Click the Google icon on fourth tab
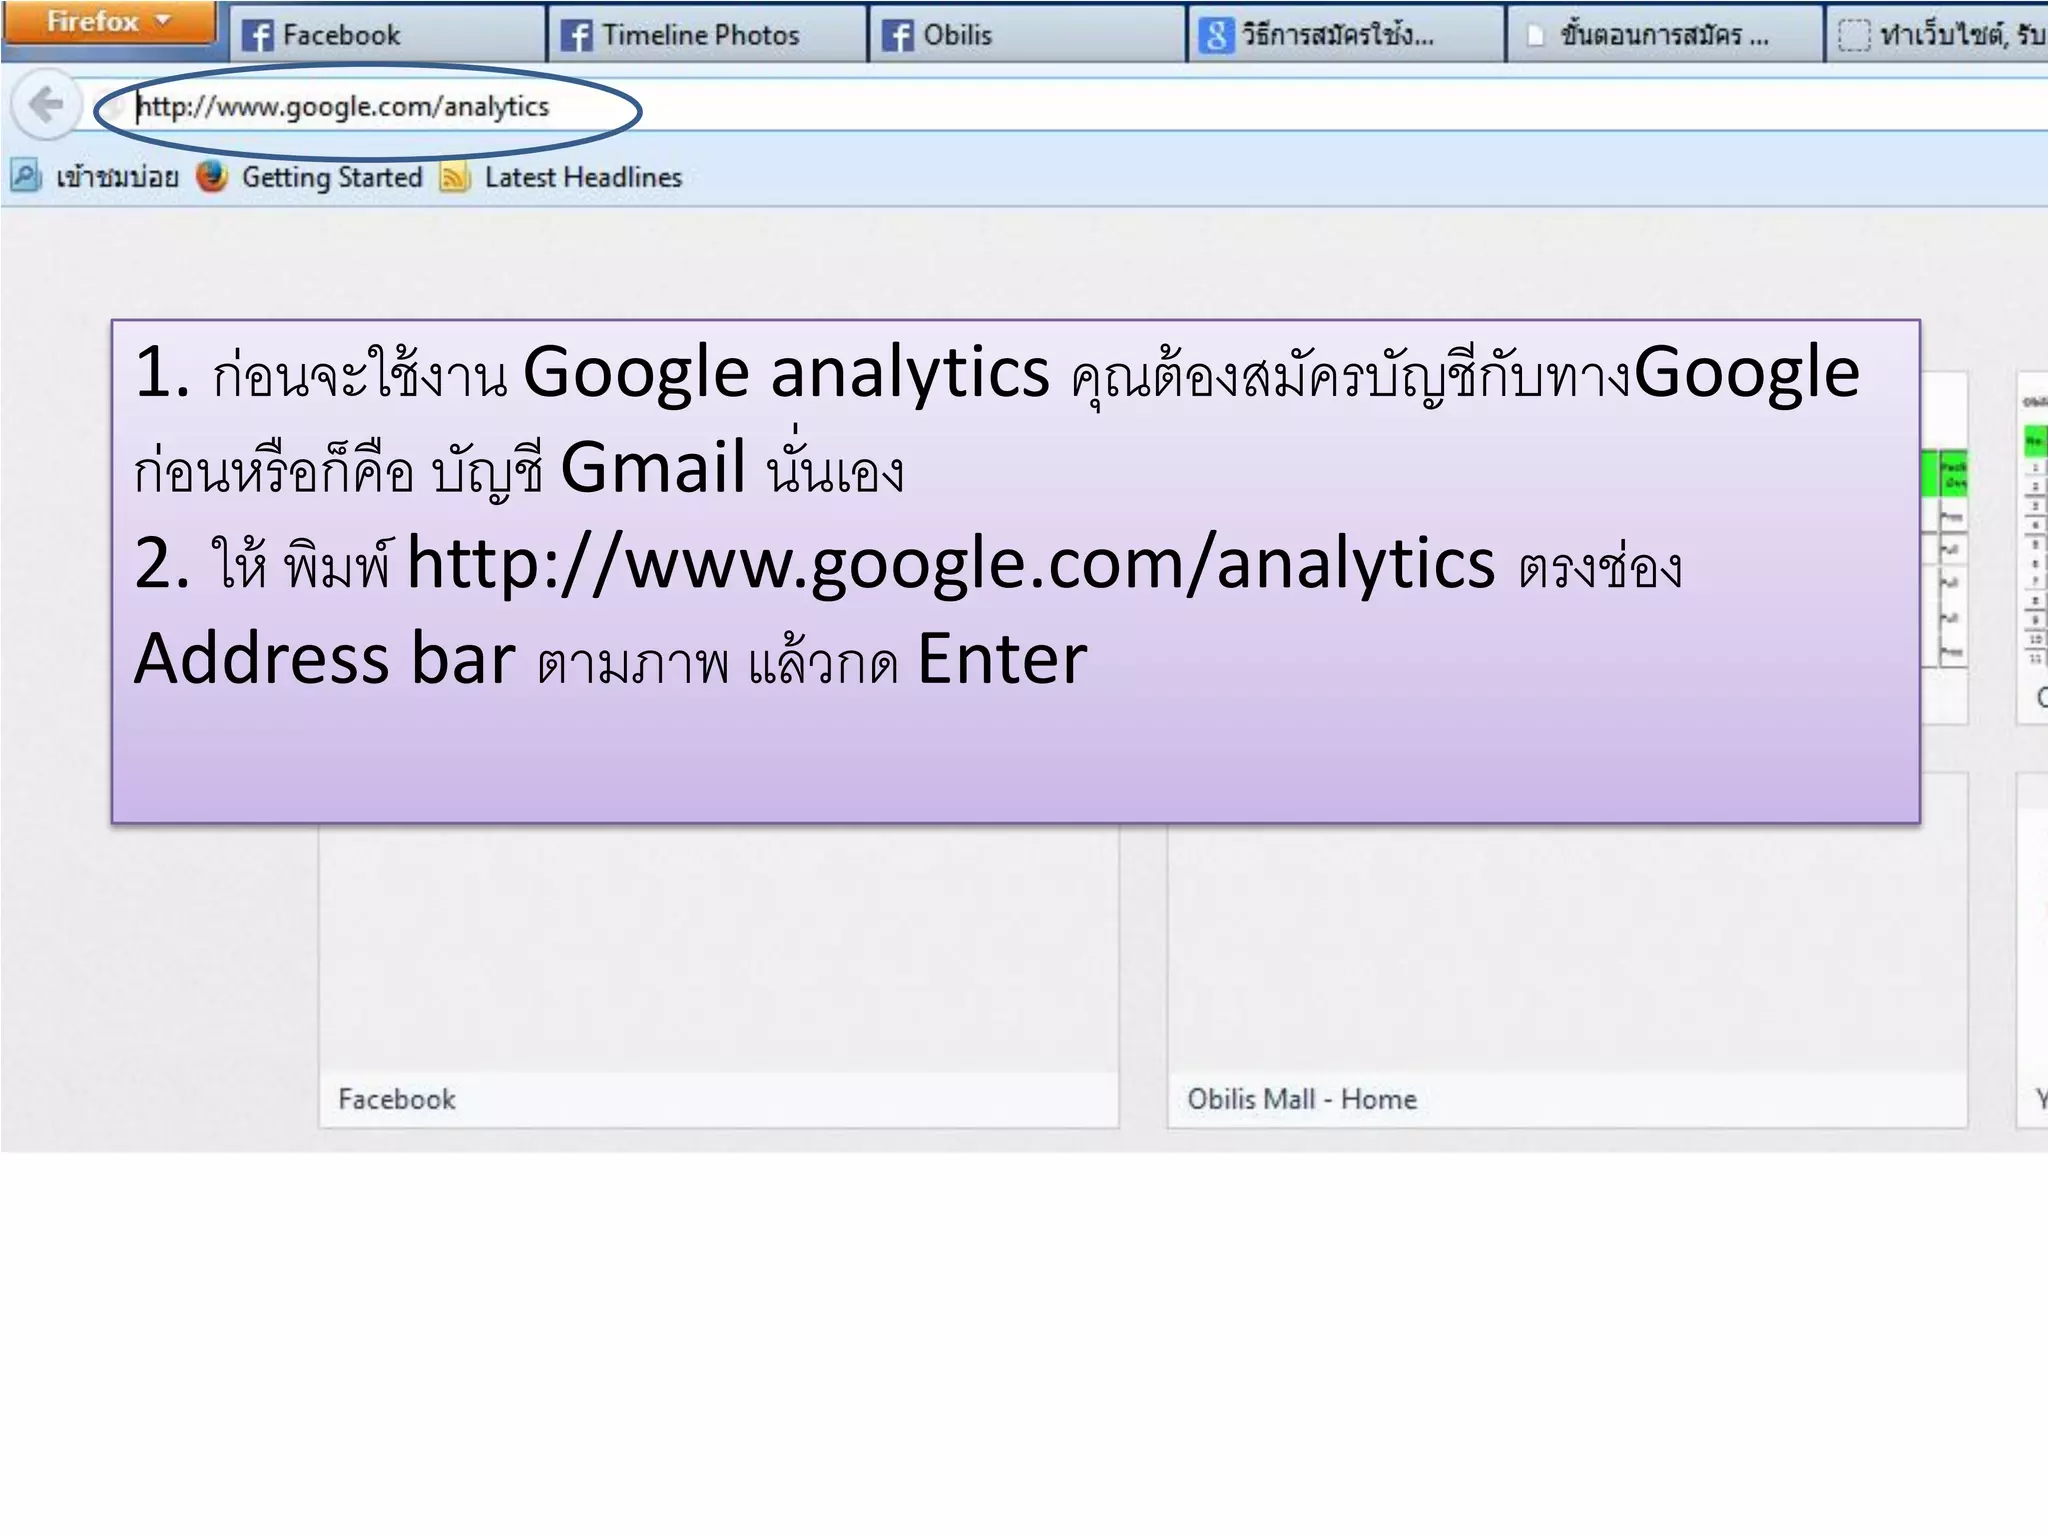Screen dimensions: 2048x1536 pos(1216,36)
